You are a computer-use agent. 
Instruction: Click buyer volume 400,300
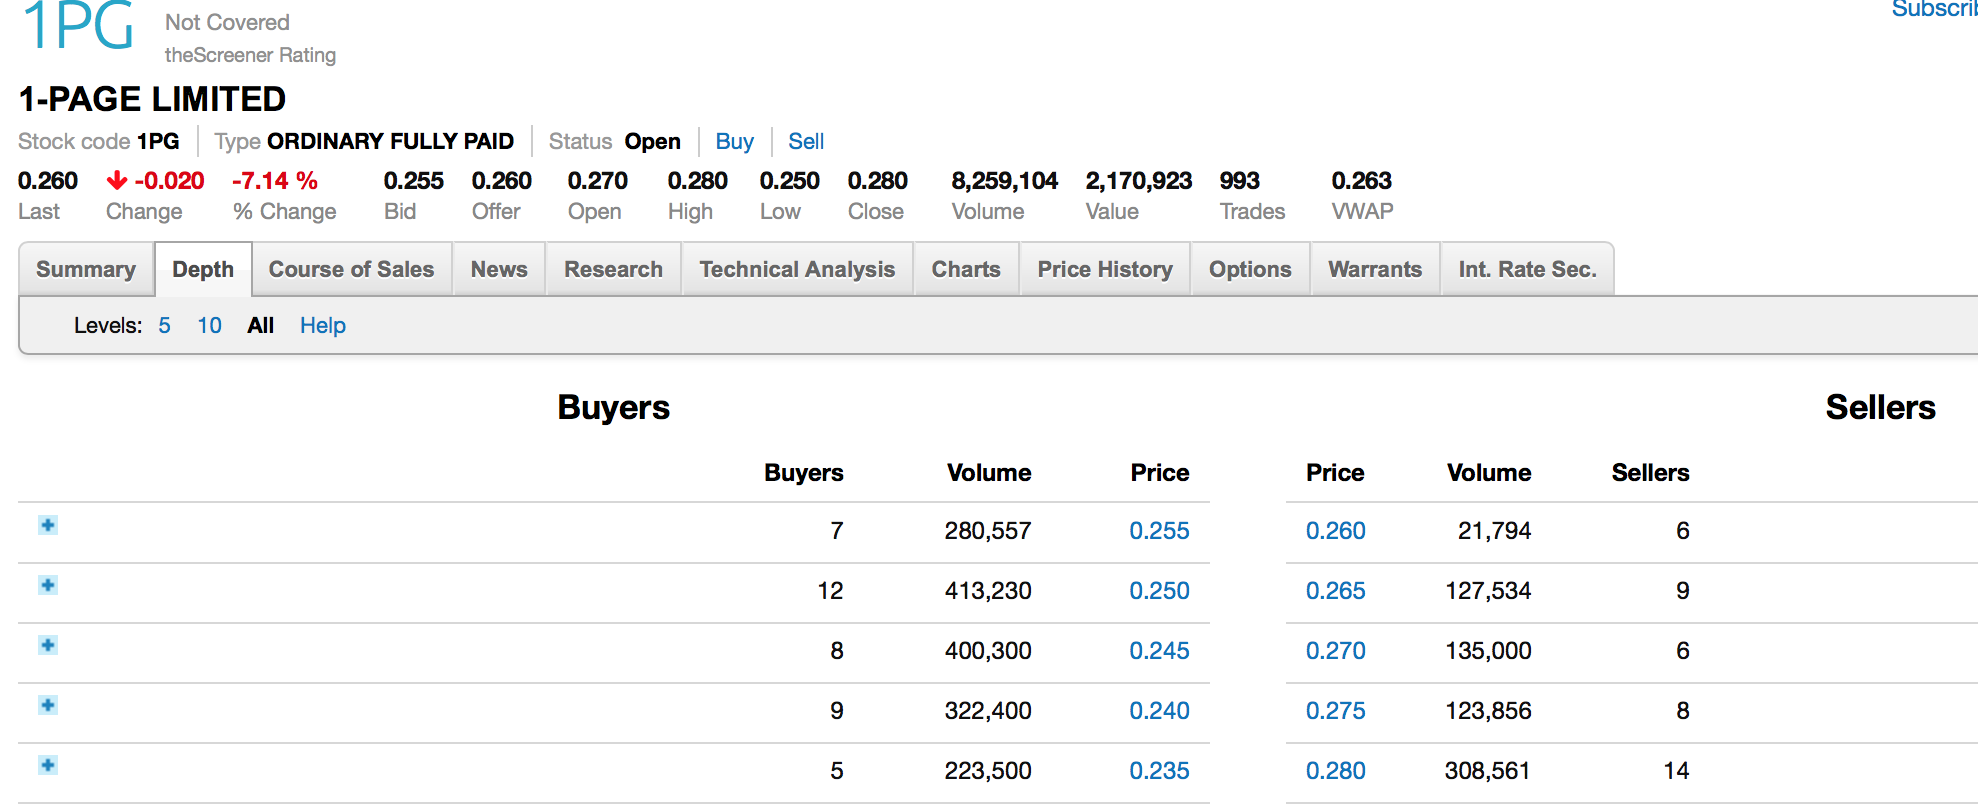point(988,651)
